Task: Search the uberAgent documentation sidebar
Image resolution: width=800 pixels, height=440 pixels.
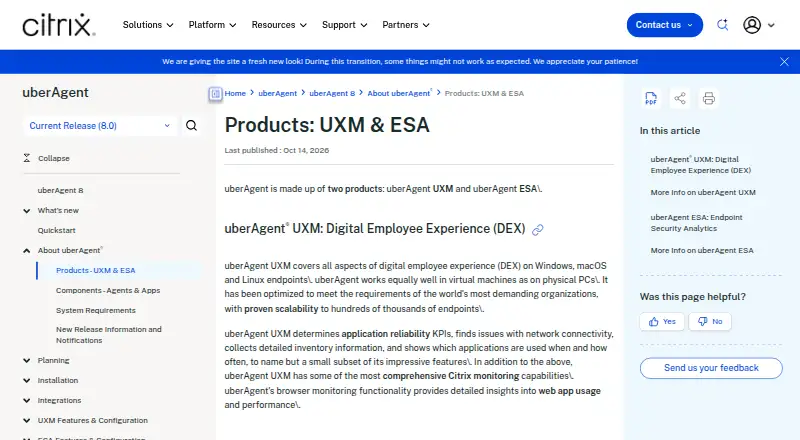Action: (x=191, y=126)
